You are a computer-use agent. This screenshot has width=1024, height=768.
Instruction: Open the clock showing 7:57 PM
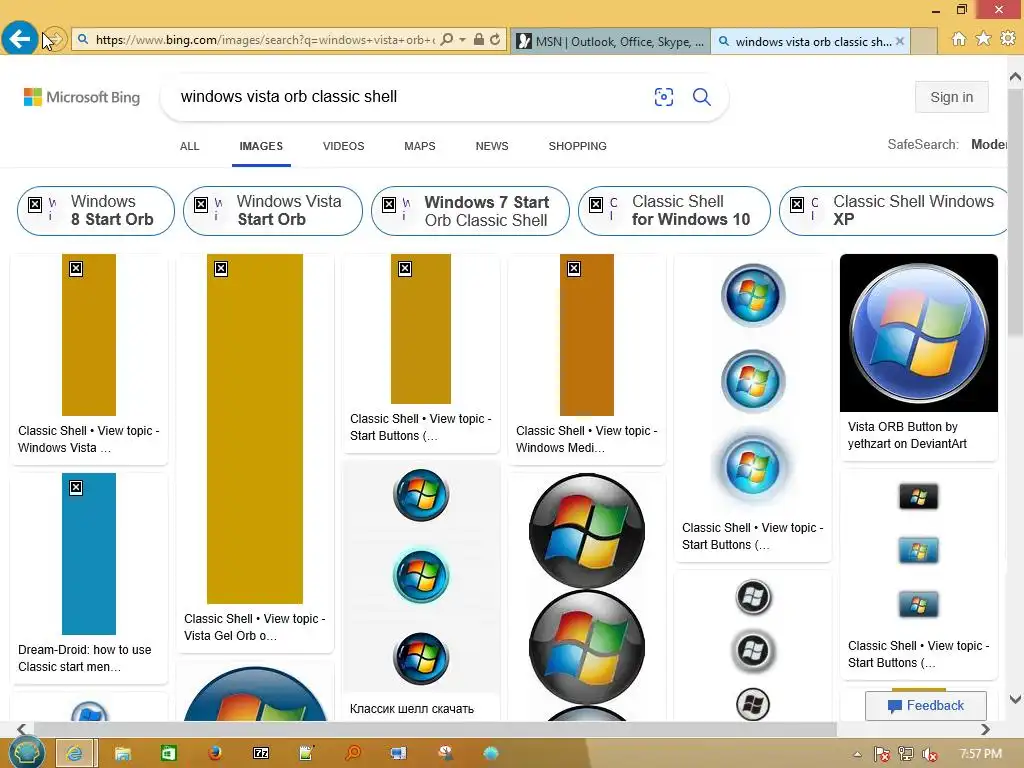(980, 754)
